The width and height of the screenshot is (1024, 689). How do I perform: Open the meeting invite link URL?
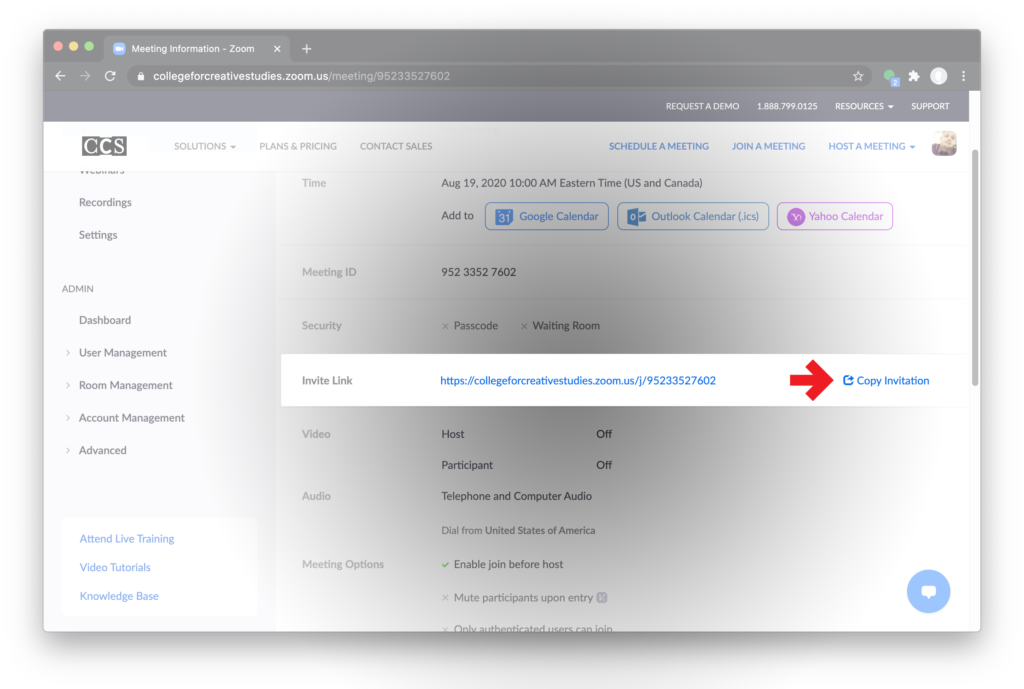pyautogui.click(x=578, y=380)
